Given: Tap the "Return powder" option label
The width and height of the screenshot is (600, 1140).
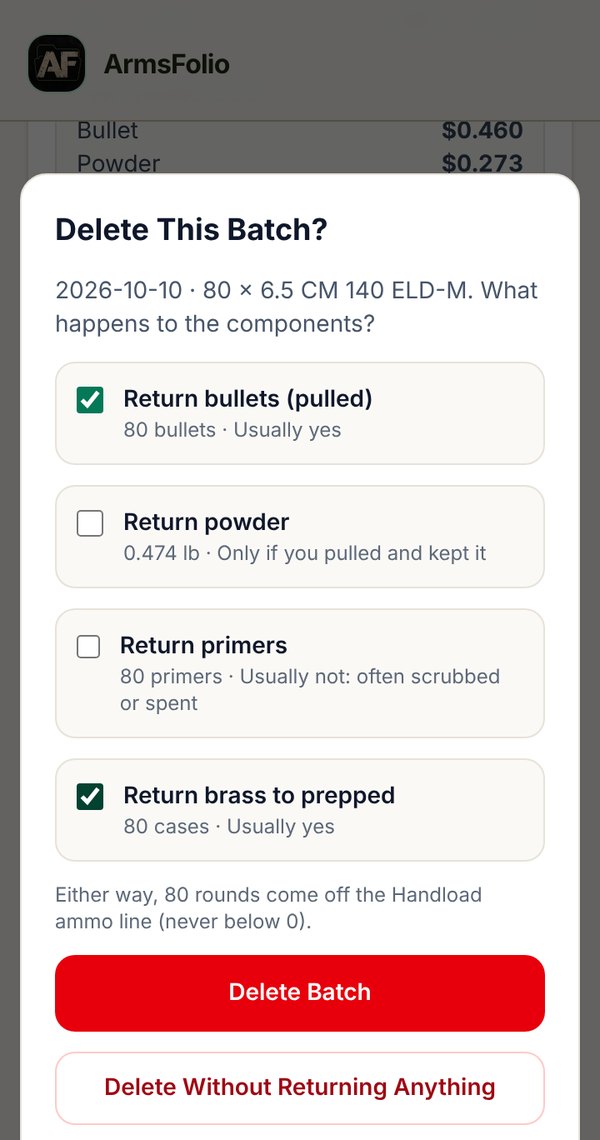Looking at the screenshot, I should pos(207,521).
